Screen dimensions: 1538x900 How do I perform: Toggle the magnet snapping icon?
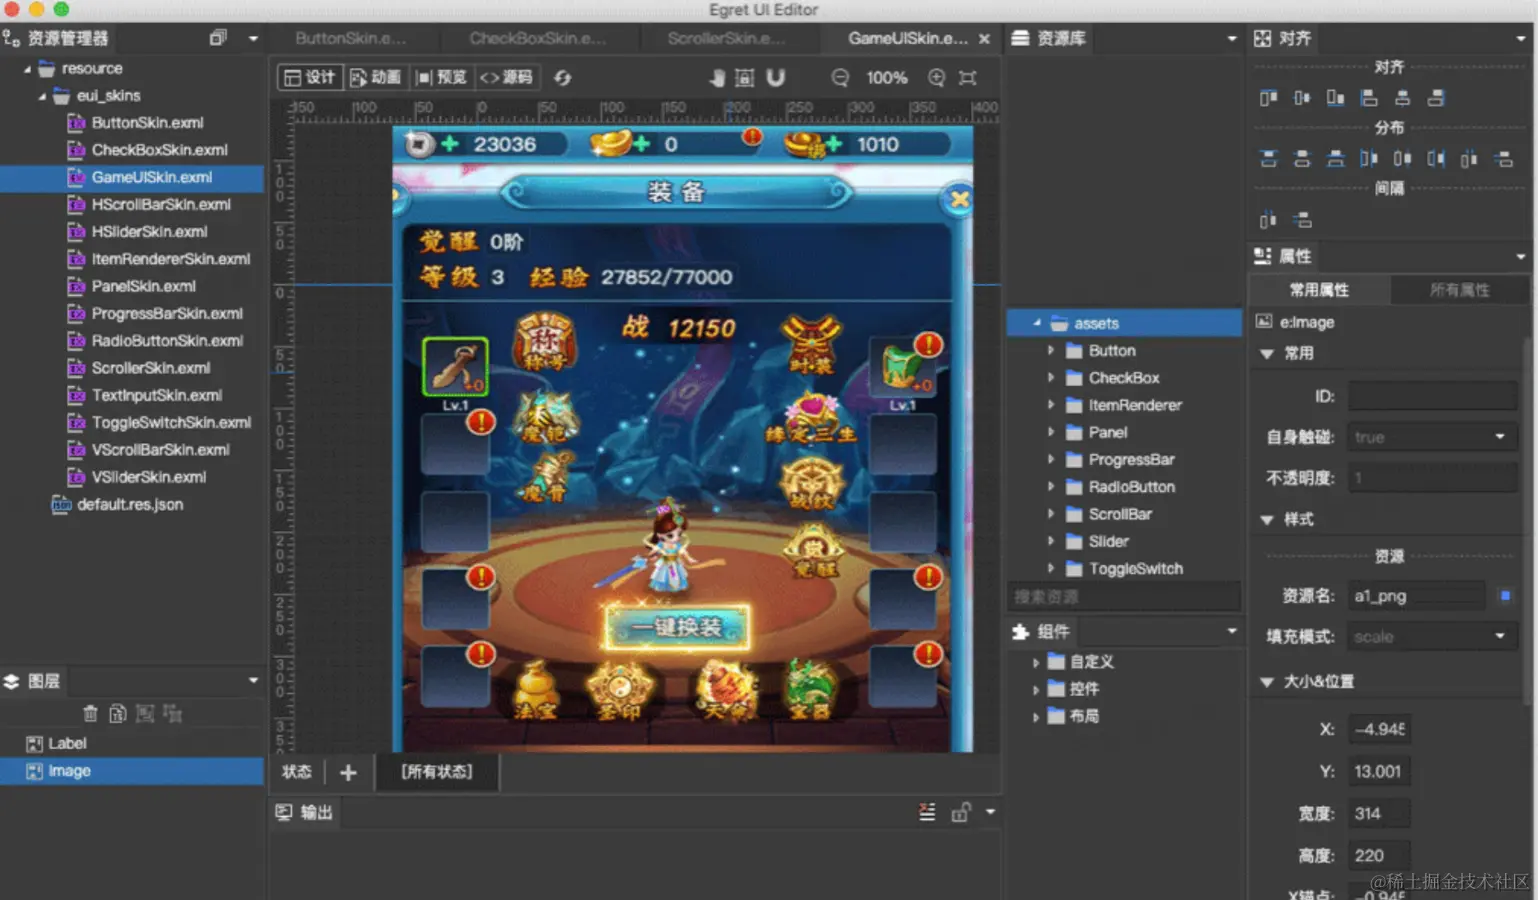[x=775, y=78]
